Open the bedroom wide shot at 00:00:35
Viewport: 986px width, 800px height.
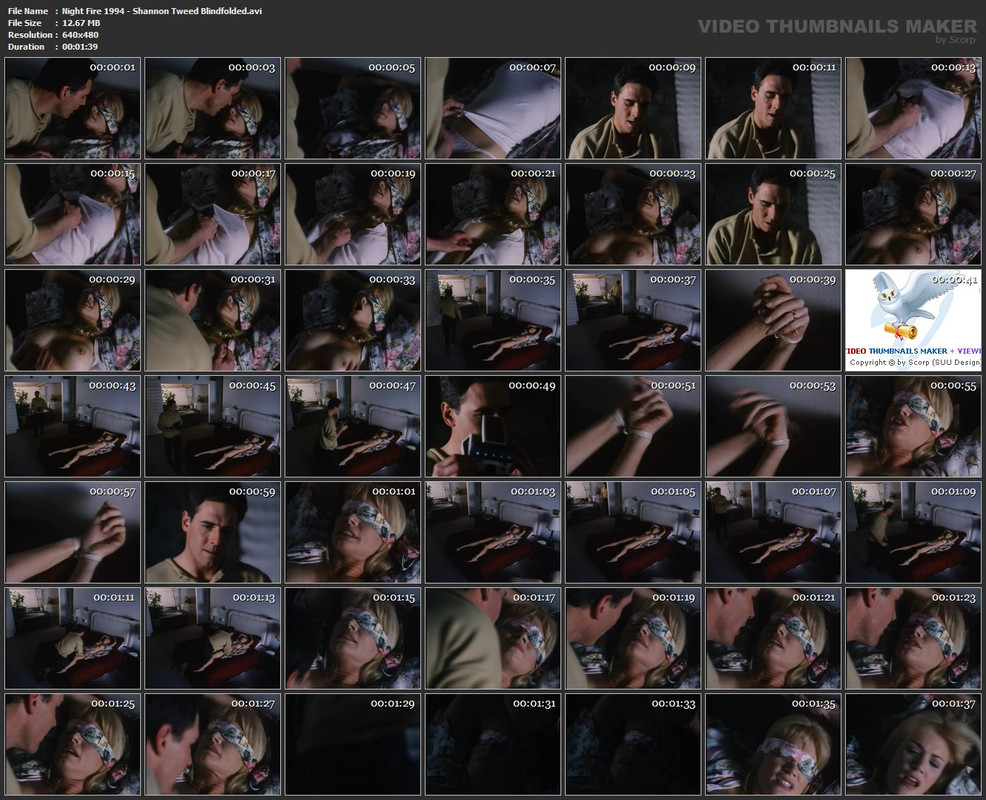493,320
